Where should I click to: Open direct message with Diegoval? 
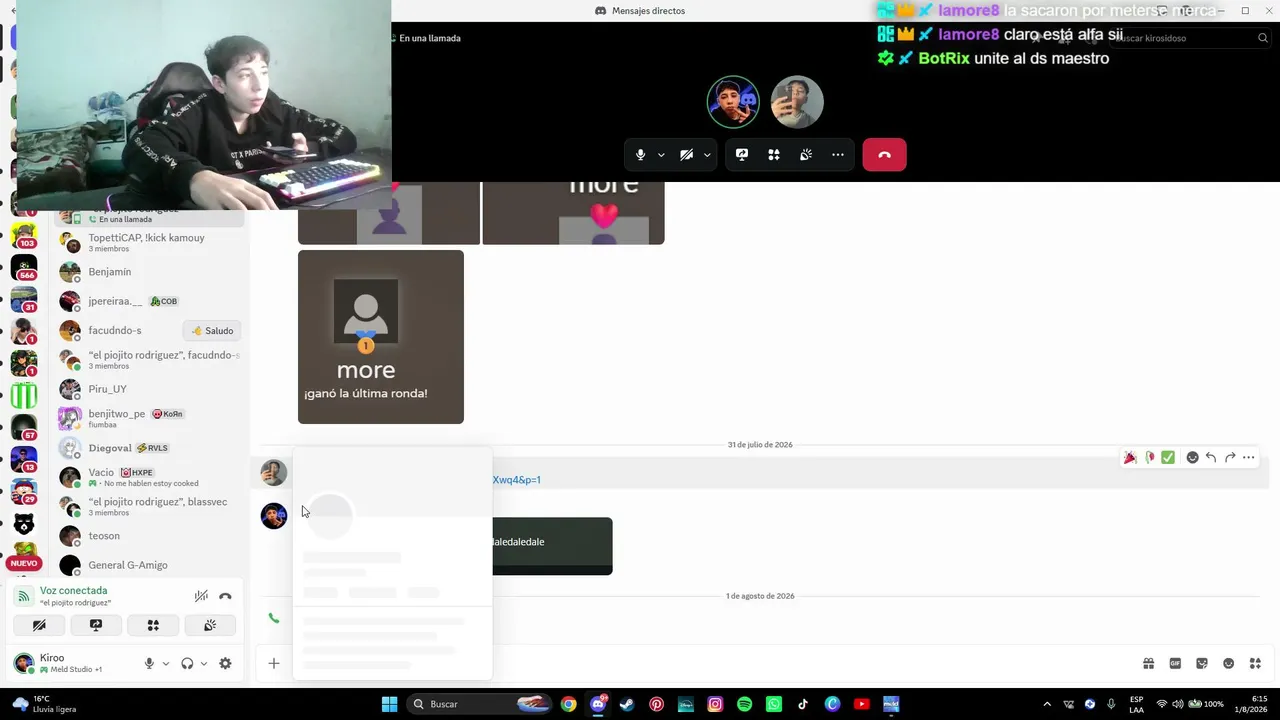149,448
